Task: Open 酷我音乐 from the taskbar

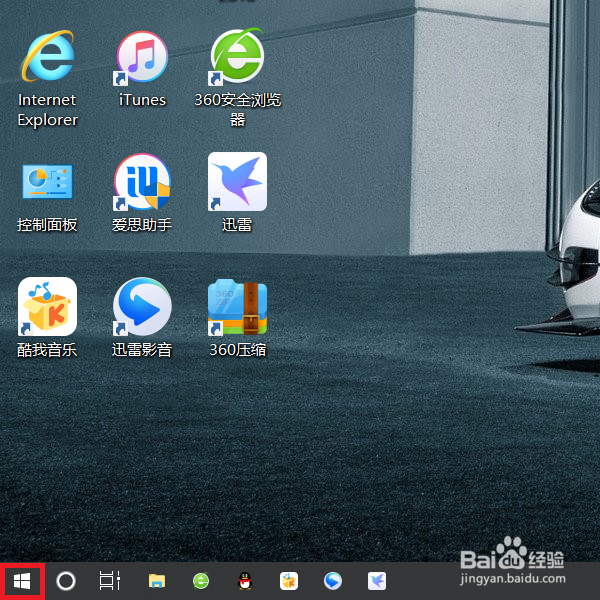Action: 289,581
